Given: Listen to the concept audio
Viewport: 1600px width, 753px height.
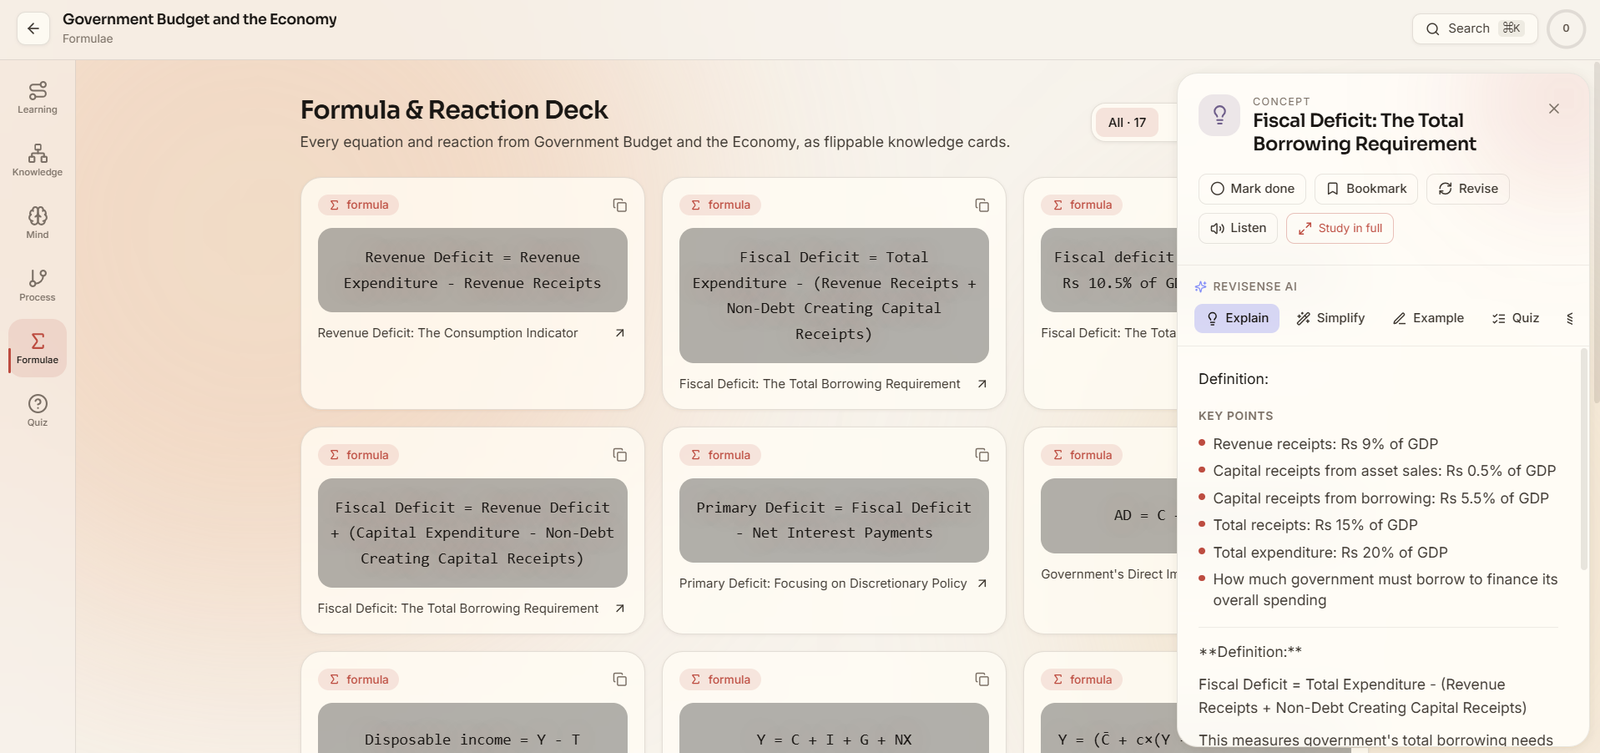Looking at the screenshot, I should (1238, 228).
